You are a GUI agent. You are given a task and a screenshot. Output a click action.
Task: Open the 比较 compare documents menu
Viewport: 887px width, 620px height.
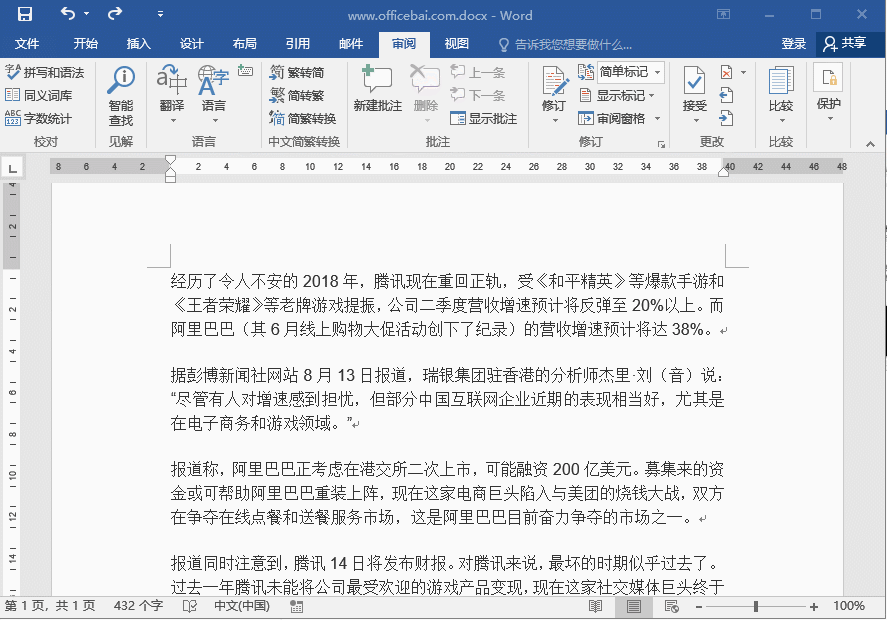click(x=781, y=94)
